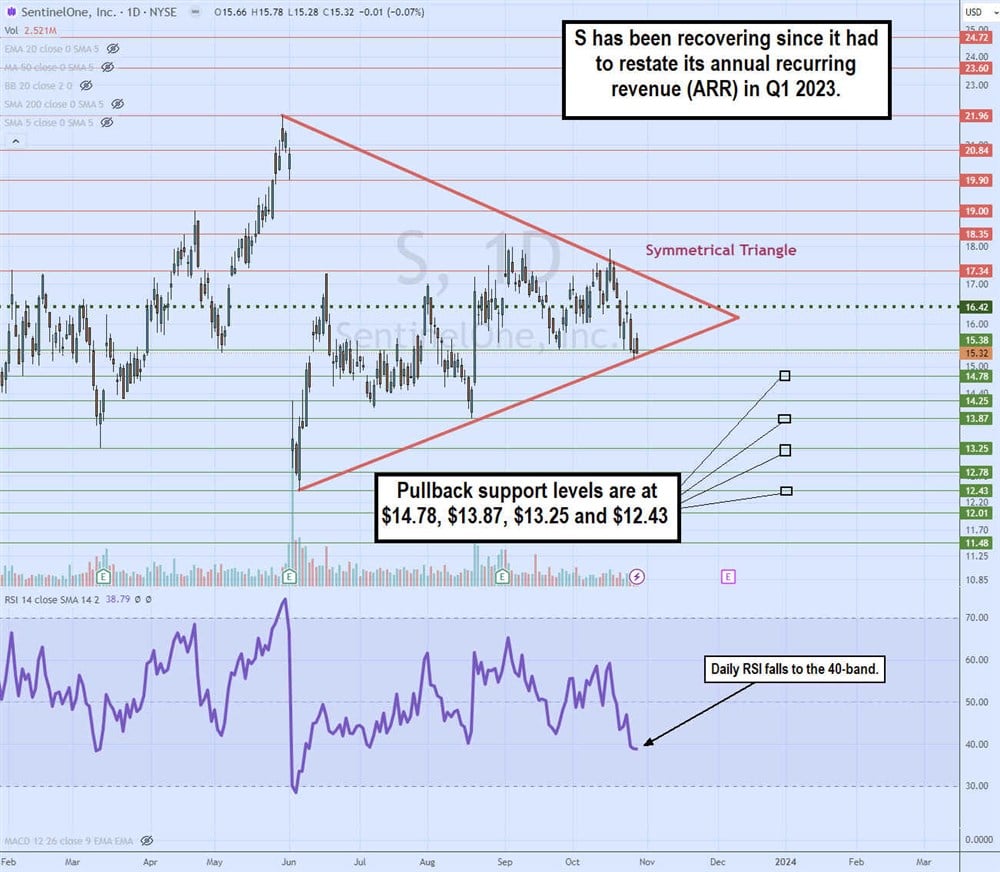Toggle visibility of MA 50 indicator

click(107, 67)
